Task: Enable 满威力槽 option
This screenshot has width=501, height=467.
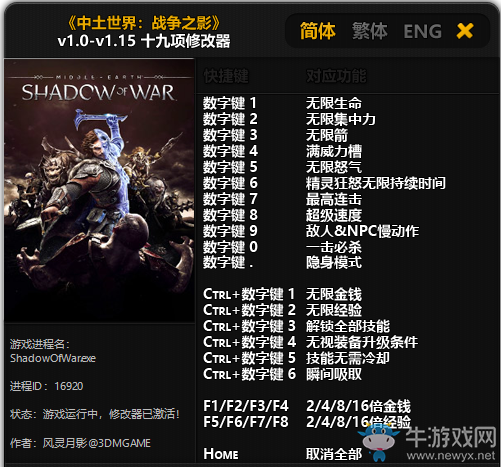Action: (334, 151)
